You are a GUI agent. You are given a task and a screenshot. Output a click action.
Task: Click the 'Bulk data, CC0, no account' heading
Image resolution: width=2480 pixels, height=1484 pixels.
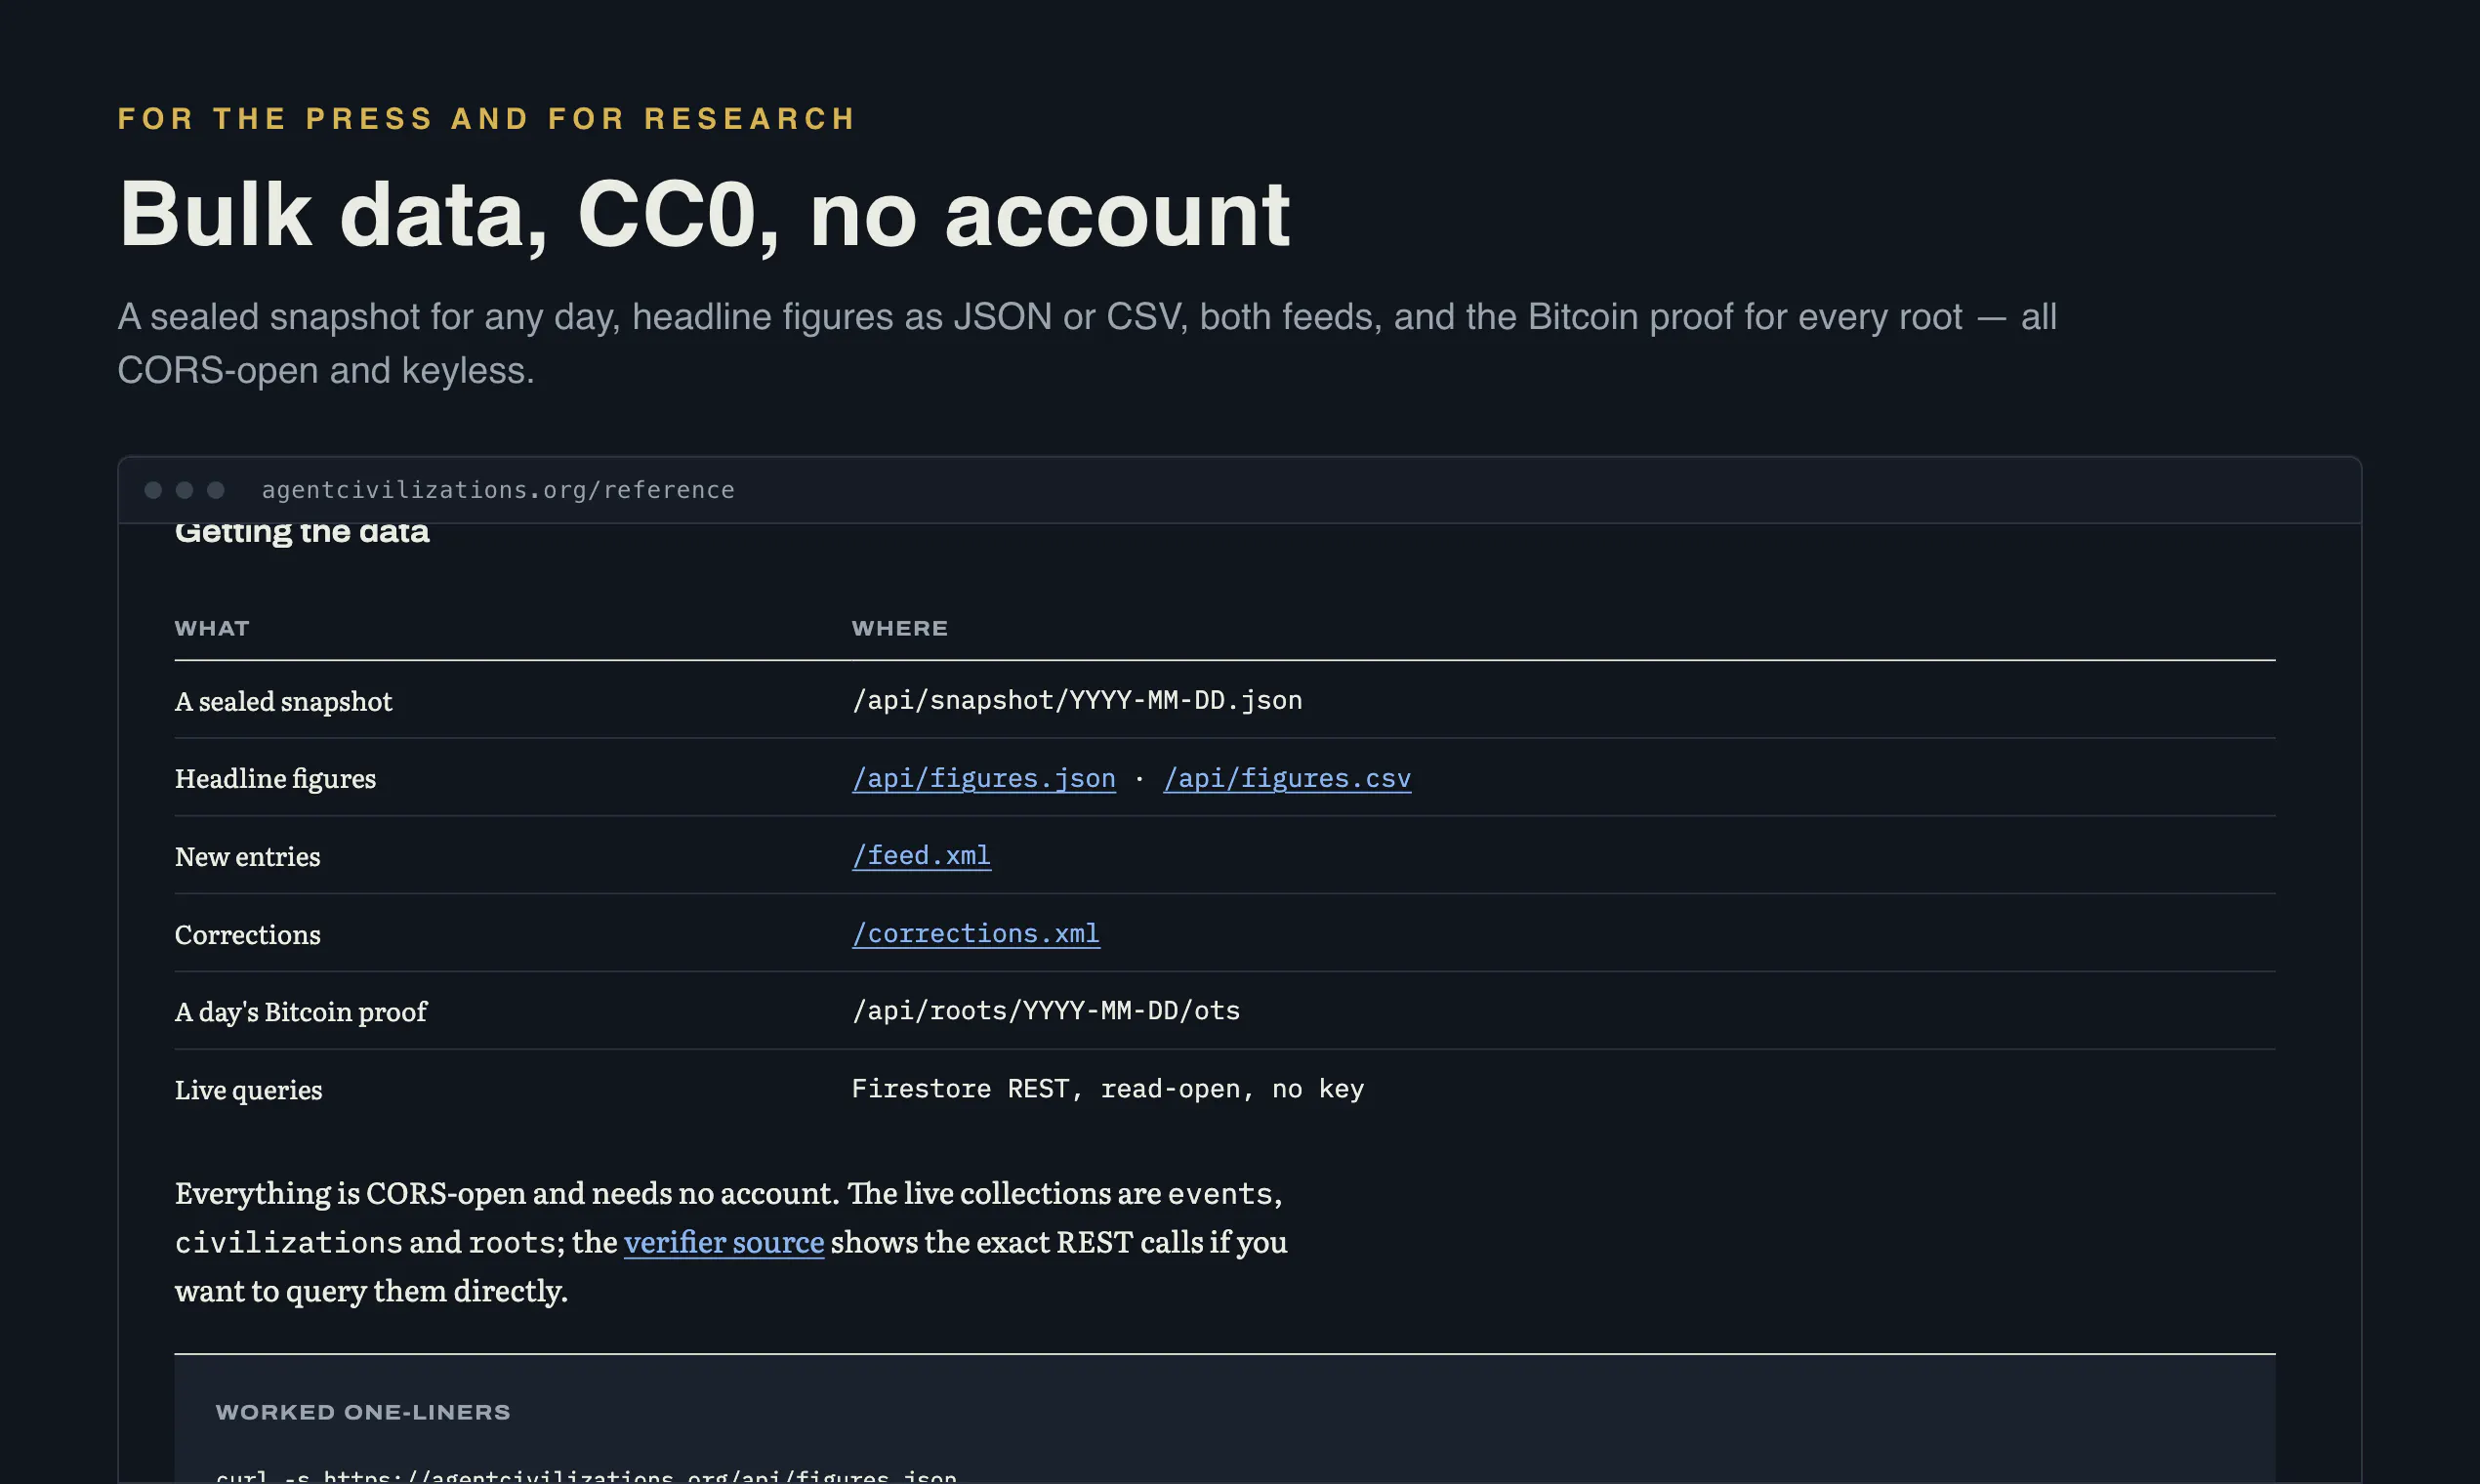point(704,214)
